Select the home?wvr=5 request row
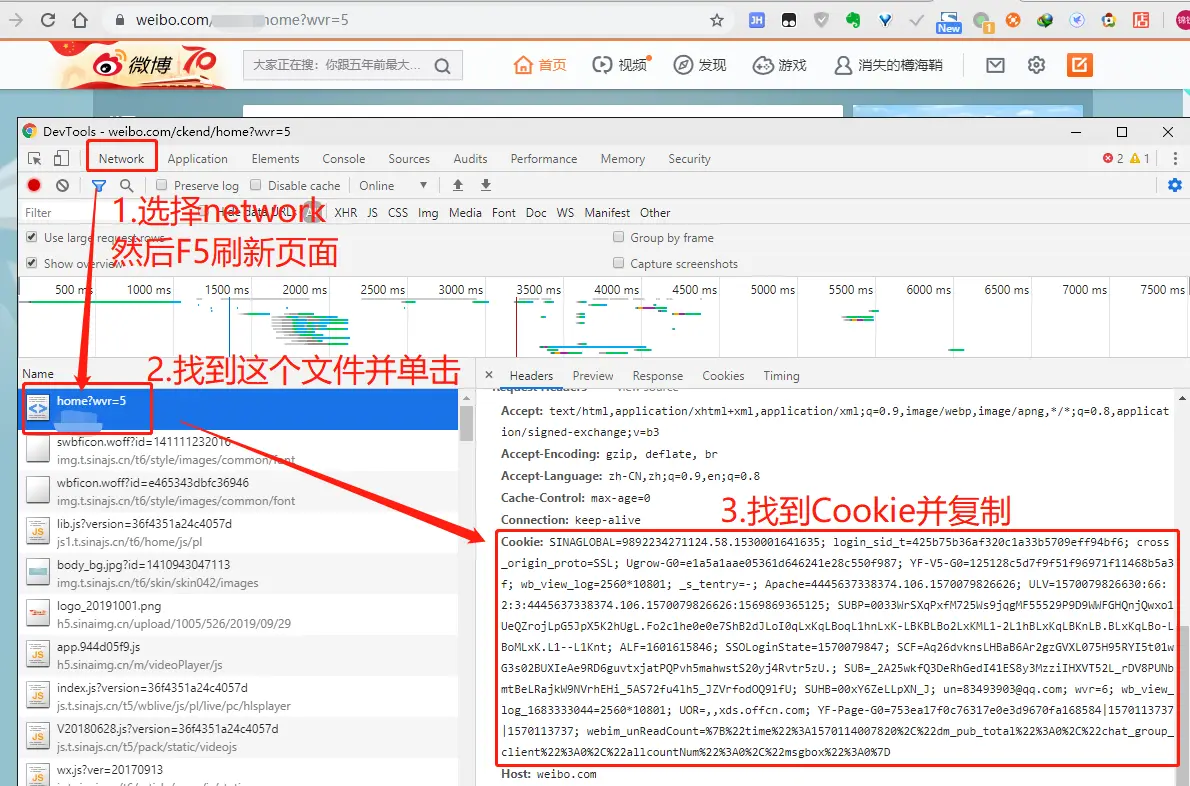 click(238, 409)
